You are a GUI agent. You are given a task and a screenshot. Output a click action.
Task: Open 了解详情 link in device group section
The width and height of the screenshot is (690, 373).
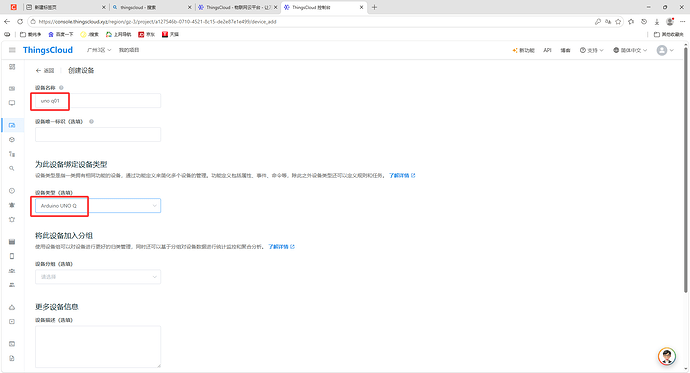click(x=281, y=247)
